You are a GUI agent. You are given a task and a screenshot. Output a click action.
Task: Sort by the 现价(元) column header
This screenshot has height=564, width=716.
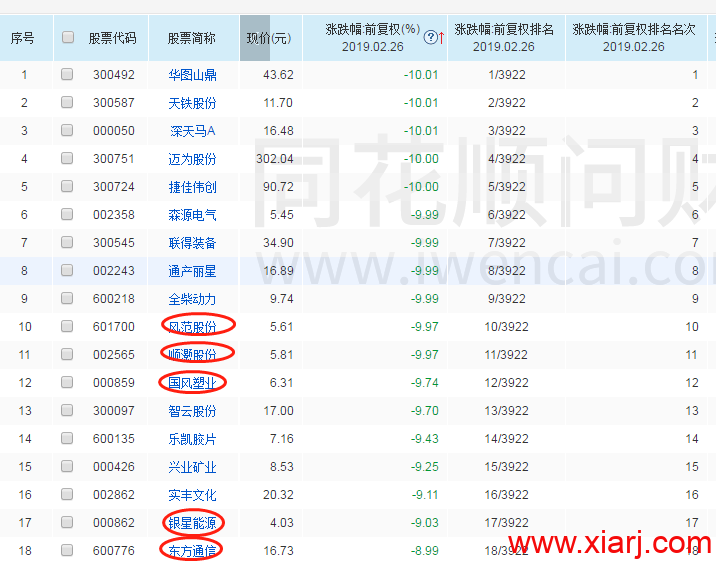pos(269,38)
